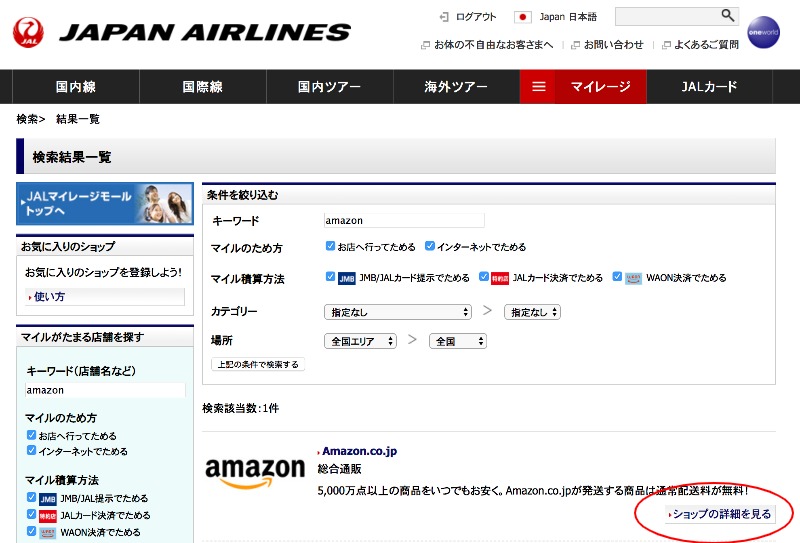Open the Amazon.co.jp link
The width and height of the screenshot is (800, 543).
(359, 451)
